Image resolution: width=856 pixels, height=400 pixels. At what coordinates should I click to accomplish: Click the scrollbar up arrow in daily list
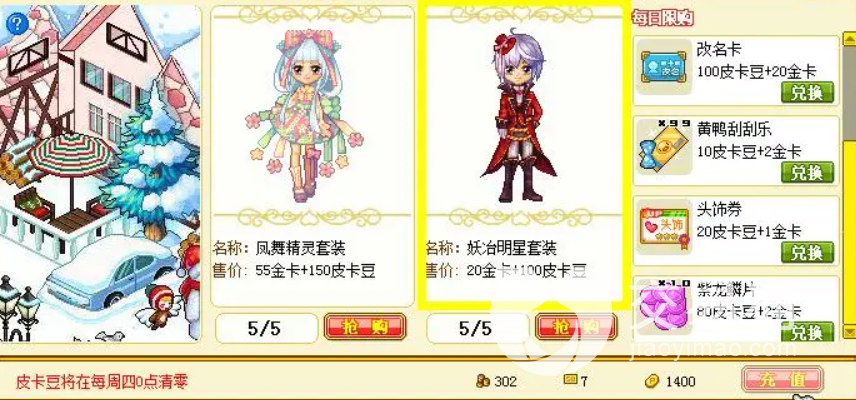(849, 39)
